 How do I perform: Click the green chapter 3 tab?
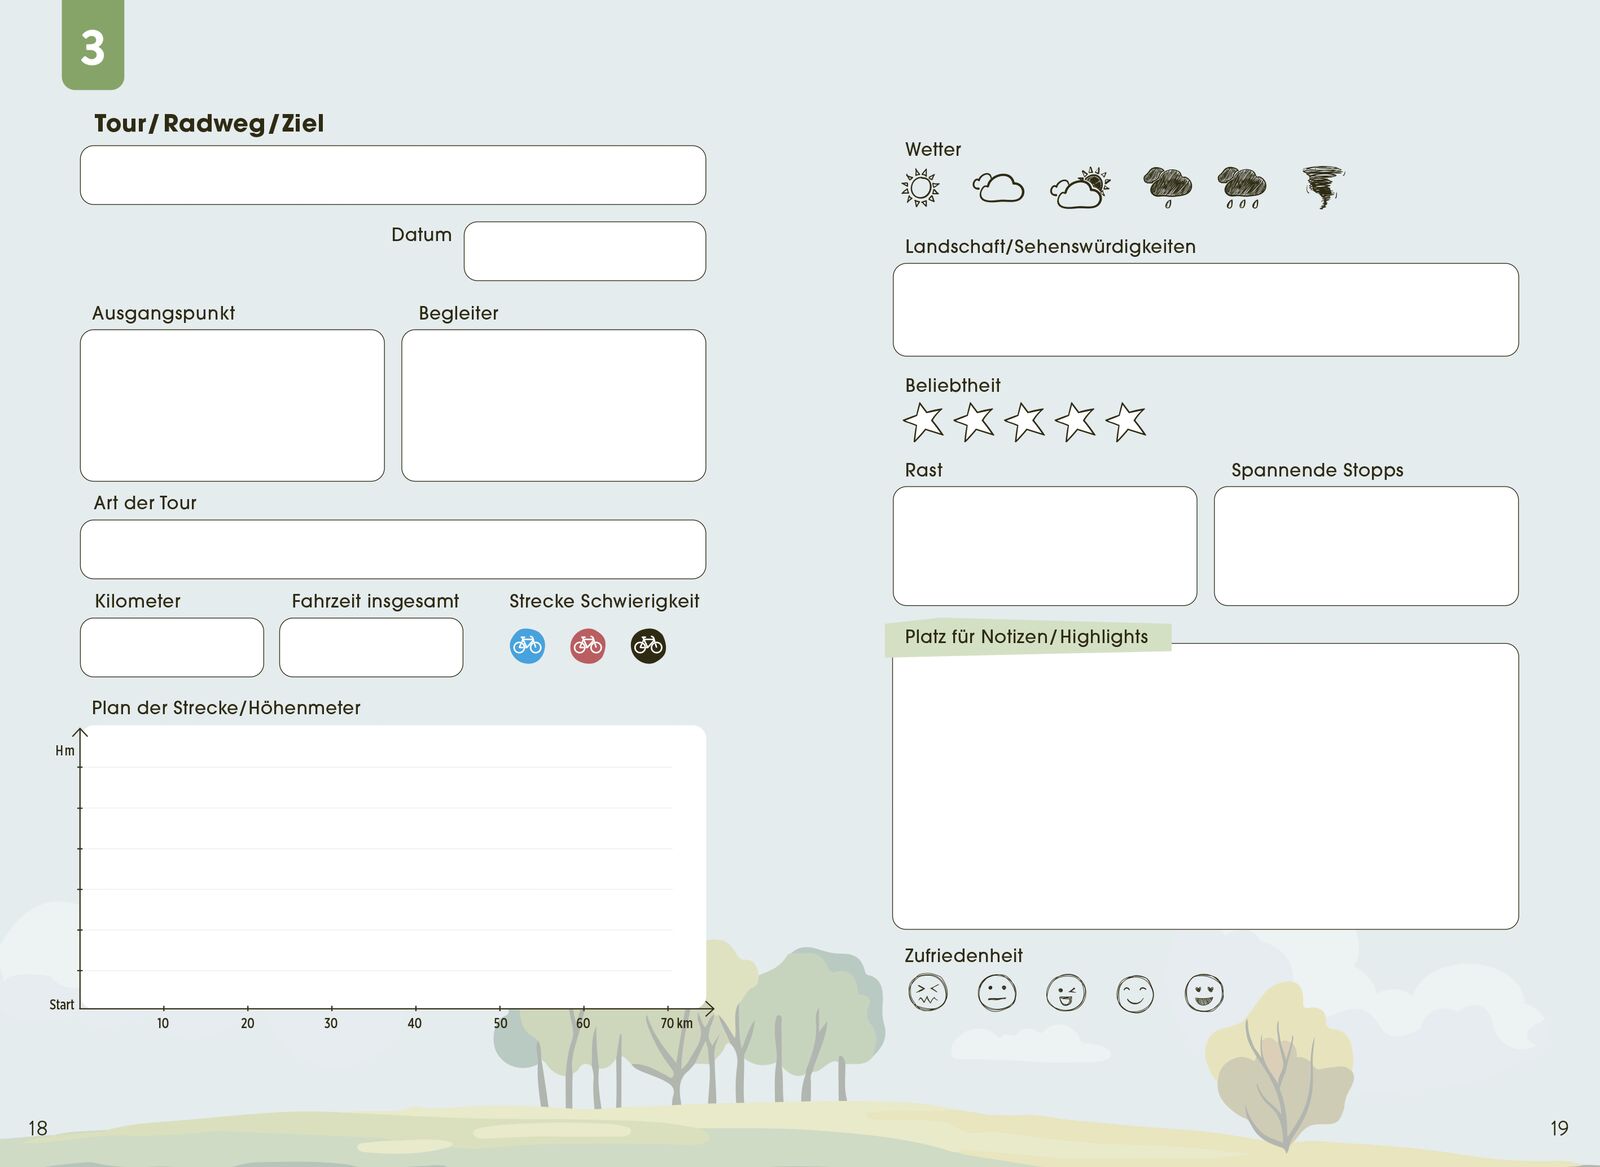pos(93,45)
